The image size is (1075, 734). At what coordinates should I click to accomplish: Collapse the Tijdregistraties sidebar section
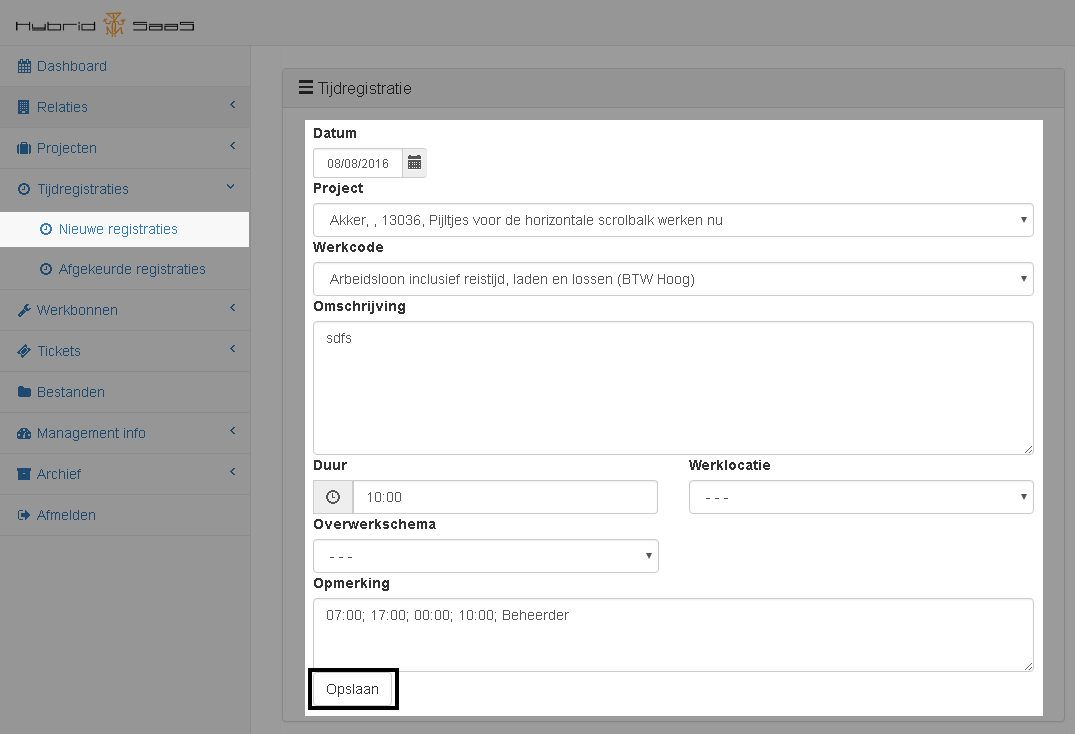pyautogui.click(x=83, y=189)
